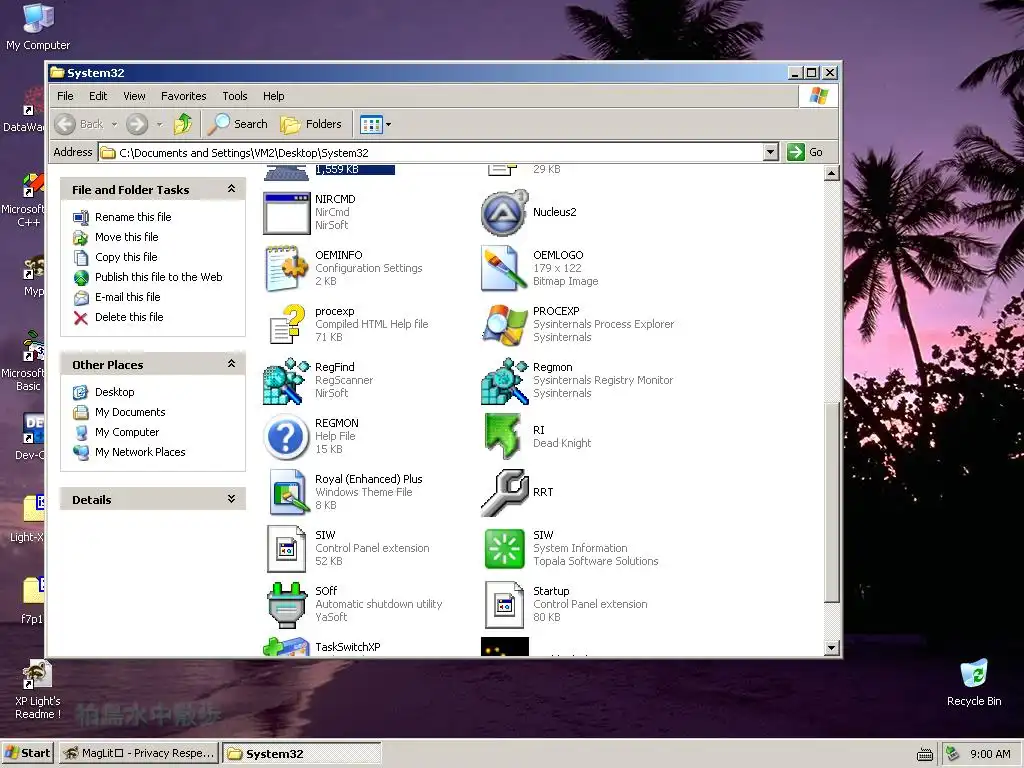The image size is (1024, 768).
Task: Go to My Documents in Other Places
Action: 130,412
